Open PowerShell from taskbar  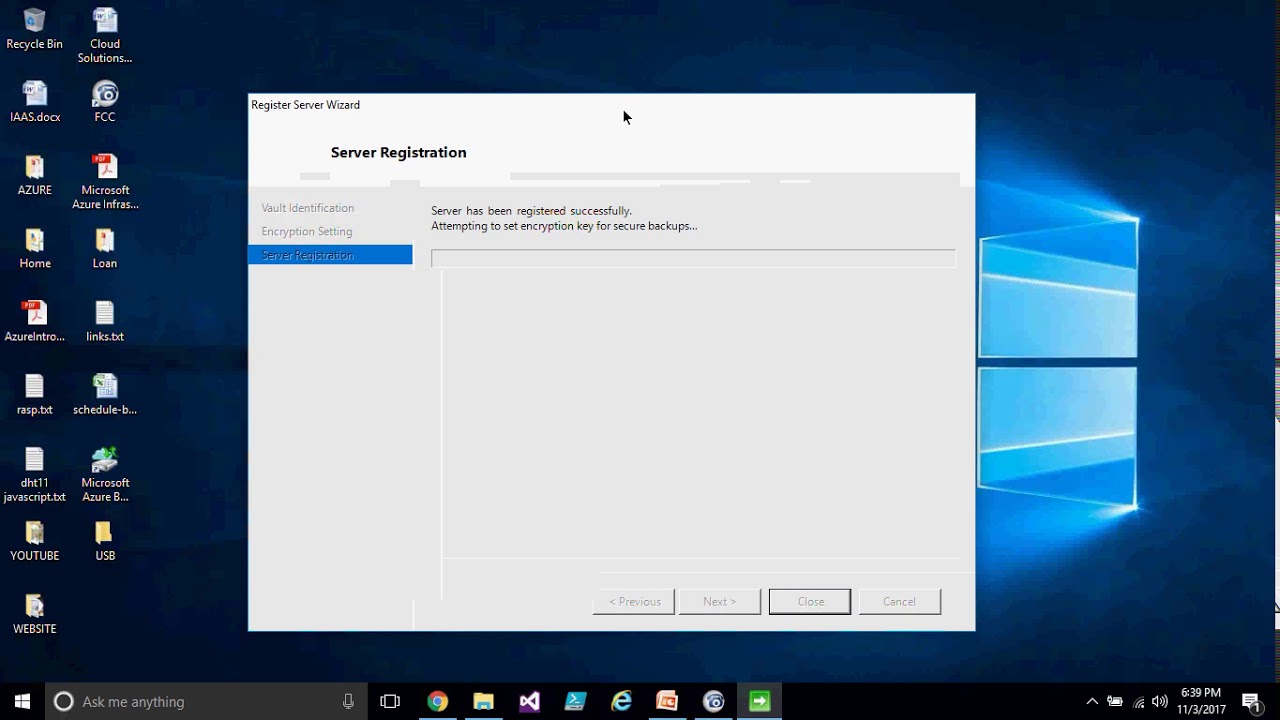575,701
